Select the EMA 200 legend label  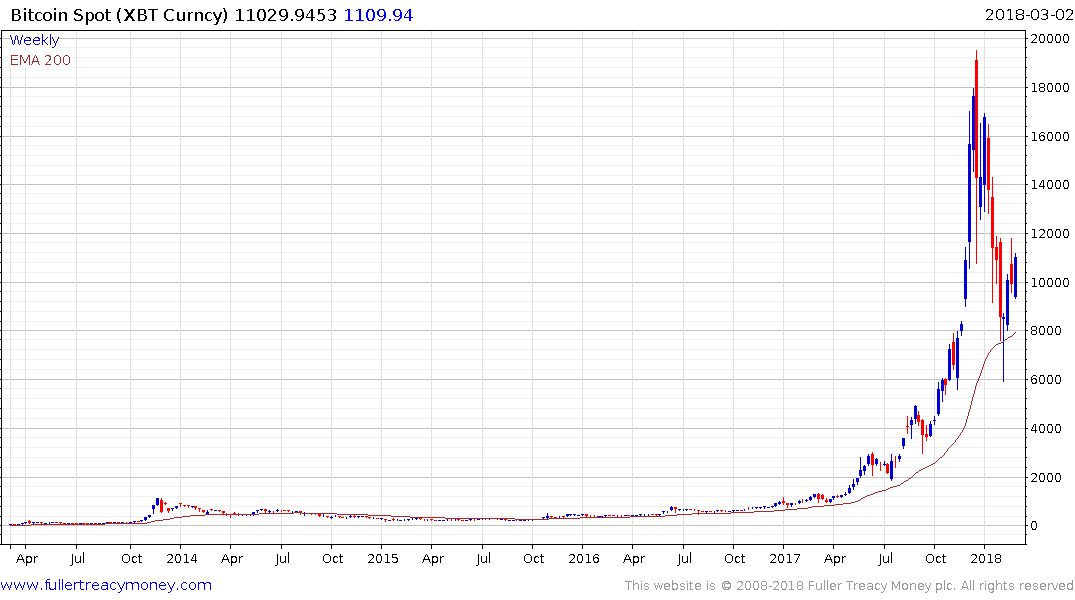[40, 60]
